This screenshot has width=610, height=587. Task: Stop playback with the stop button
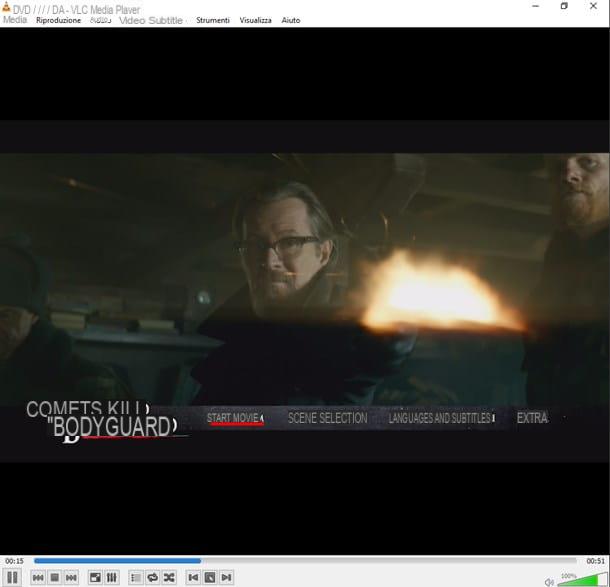coord(54,578)
